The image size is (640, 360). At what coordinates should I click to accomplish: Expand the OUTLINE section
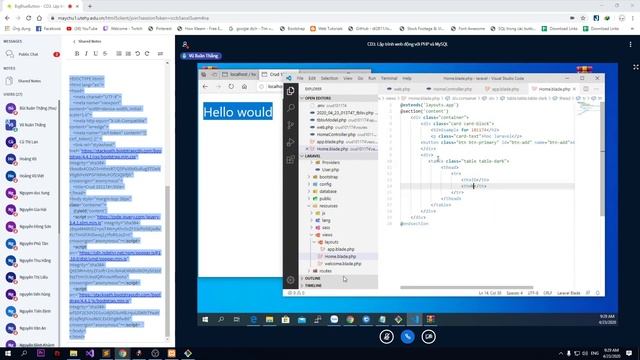(339, 278)
